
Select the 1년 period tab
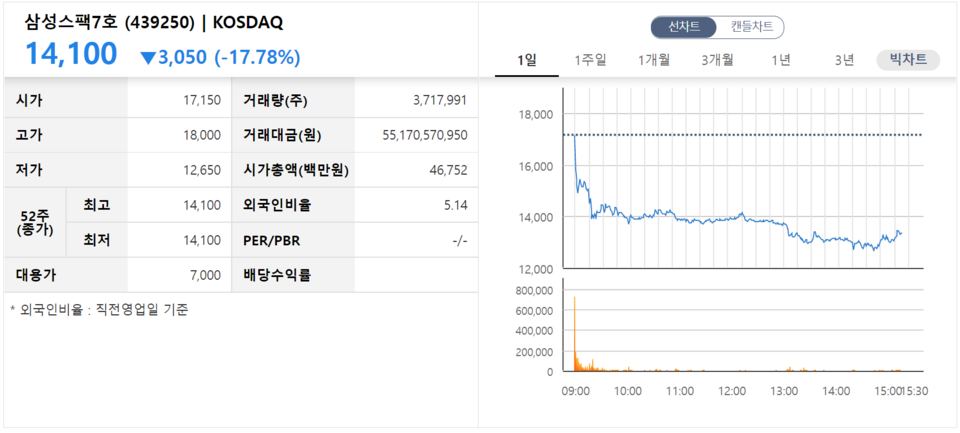pos(781,60)
